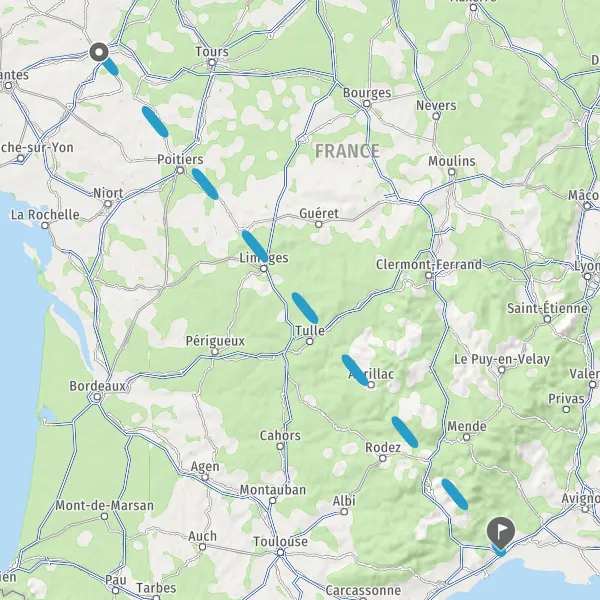Click the Montauban city label
The width and height of the screenshot is (600, 600).
(x=273, y=490)
